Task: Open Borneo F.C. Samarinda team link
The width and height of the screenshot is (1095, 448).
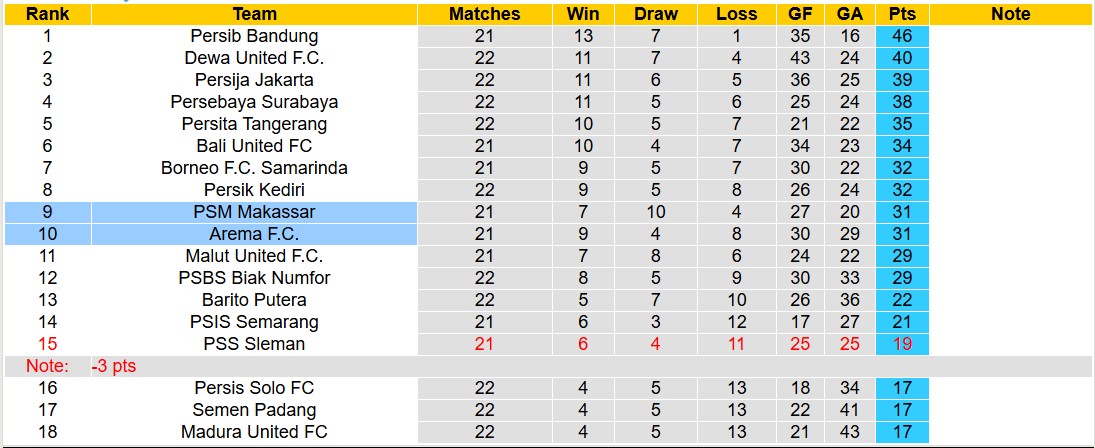Action: [254, 168]
